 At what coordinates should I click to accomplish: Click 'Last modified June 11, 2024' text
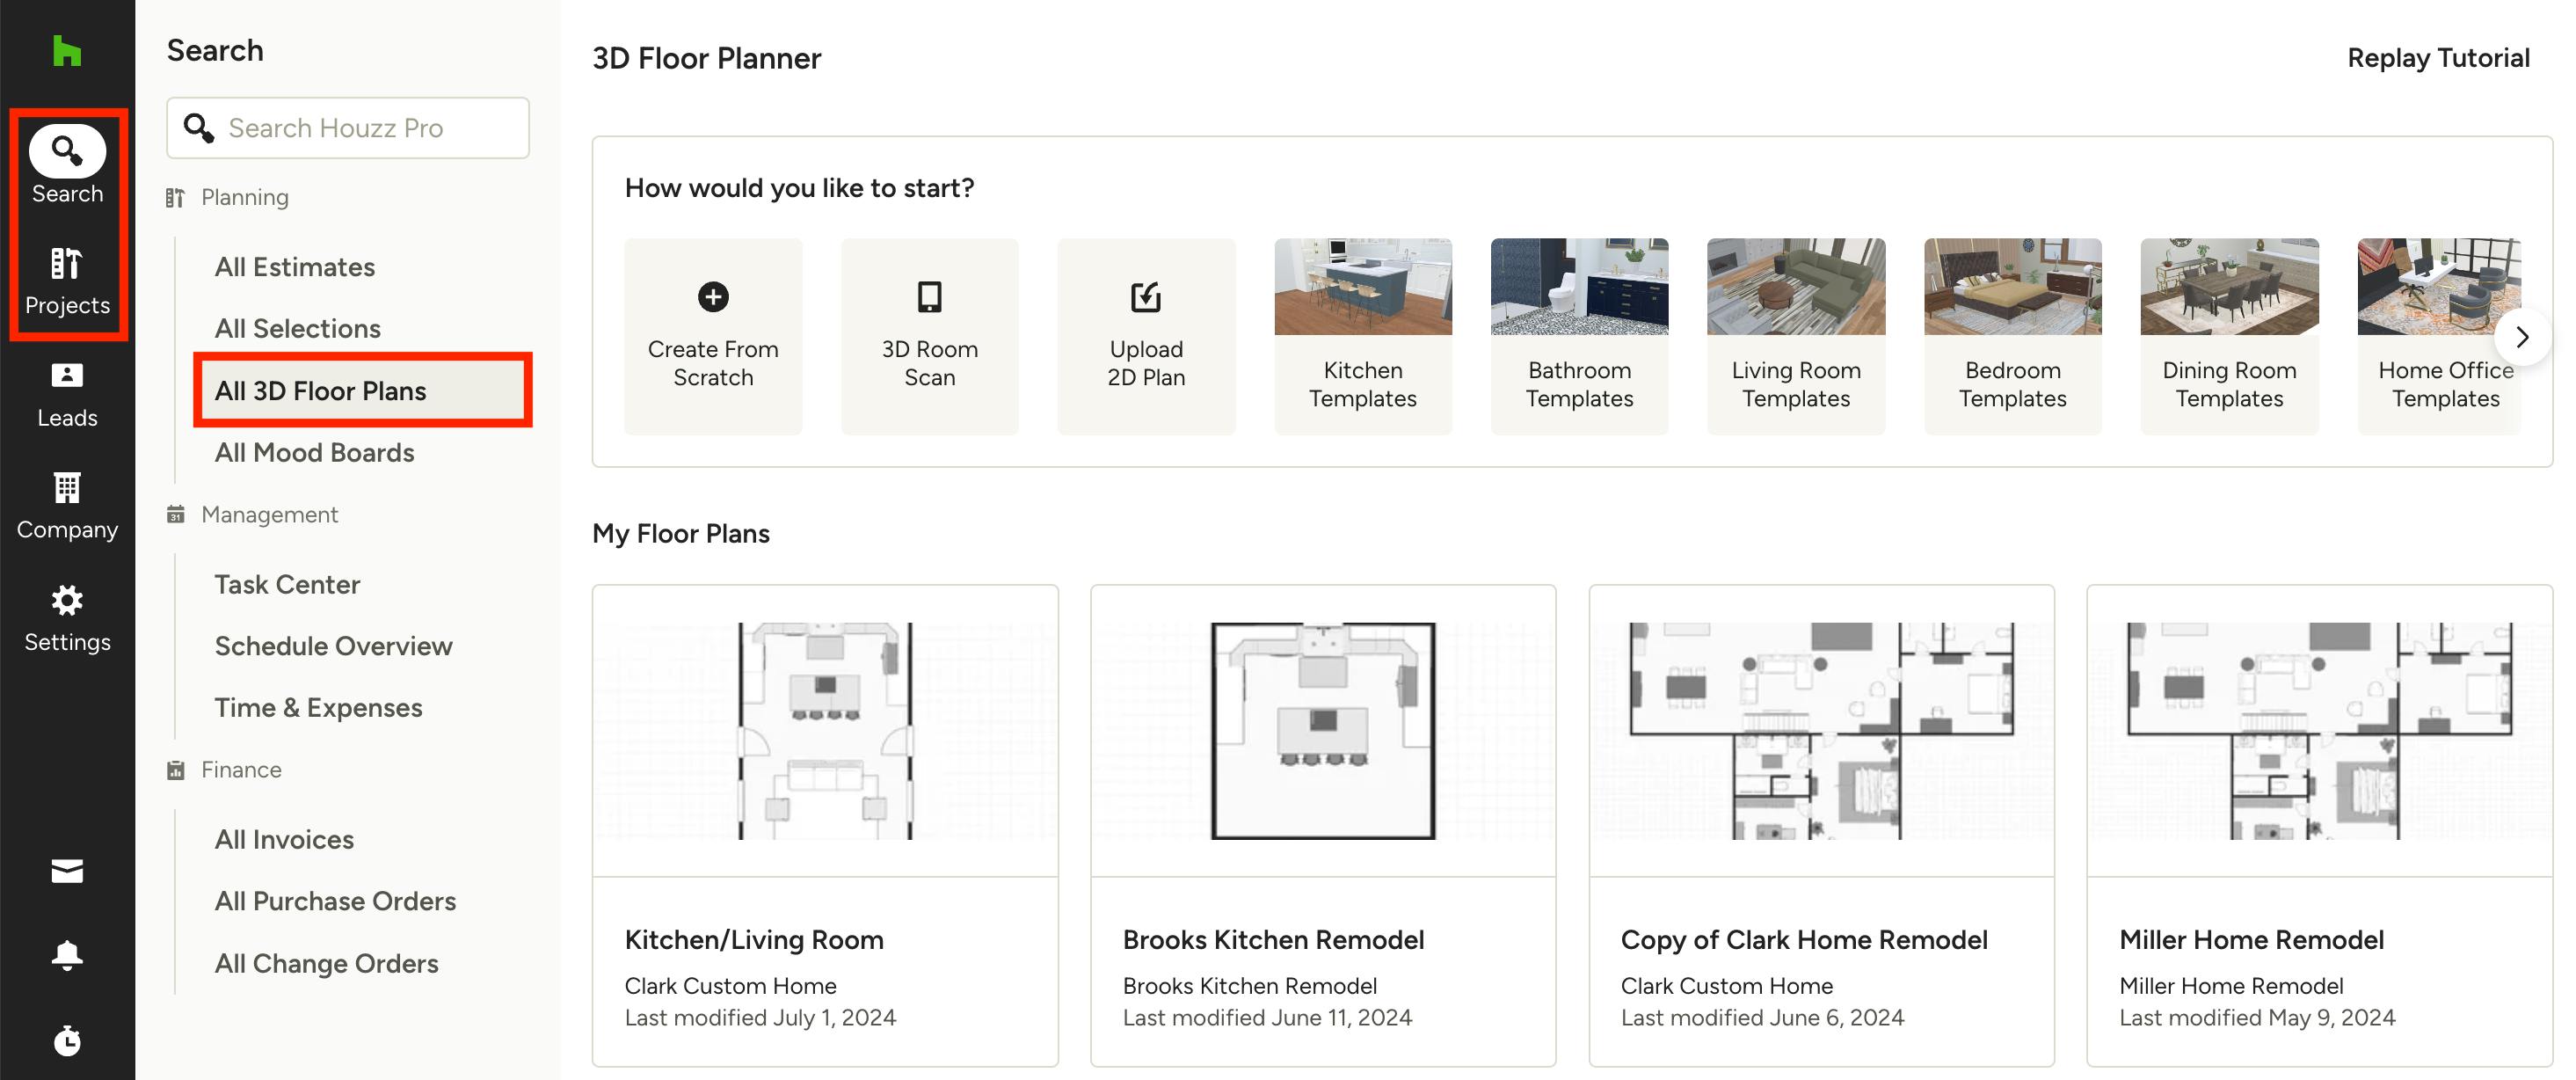pyautogui.click(x=1267, y=1018)
